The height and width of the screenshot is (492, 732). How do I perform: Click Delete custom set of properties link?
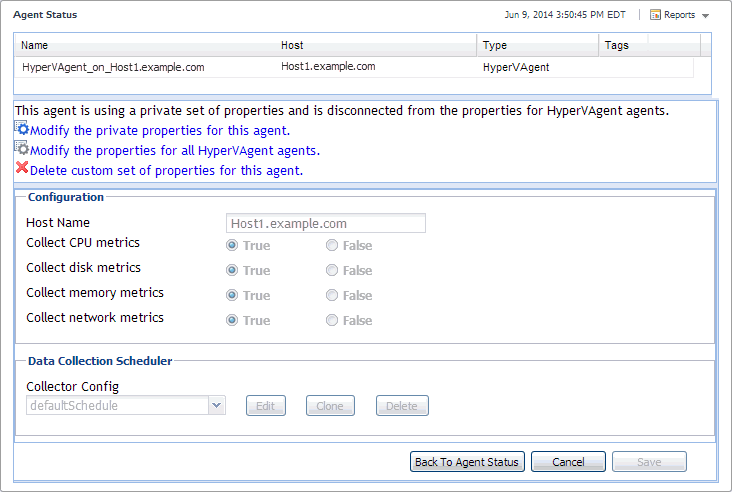click(x=167, y=171)
